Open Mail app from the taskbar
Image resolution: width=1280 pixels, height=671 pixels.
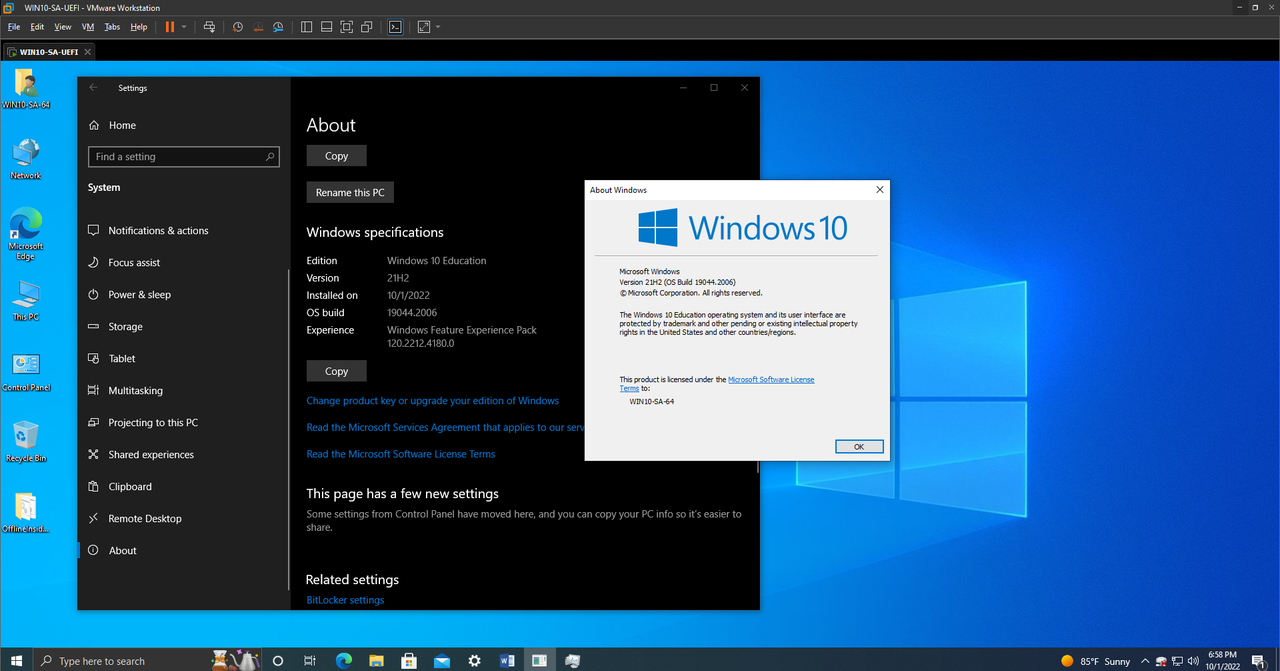click(x=442, y=661)
